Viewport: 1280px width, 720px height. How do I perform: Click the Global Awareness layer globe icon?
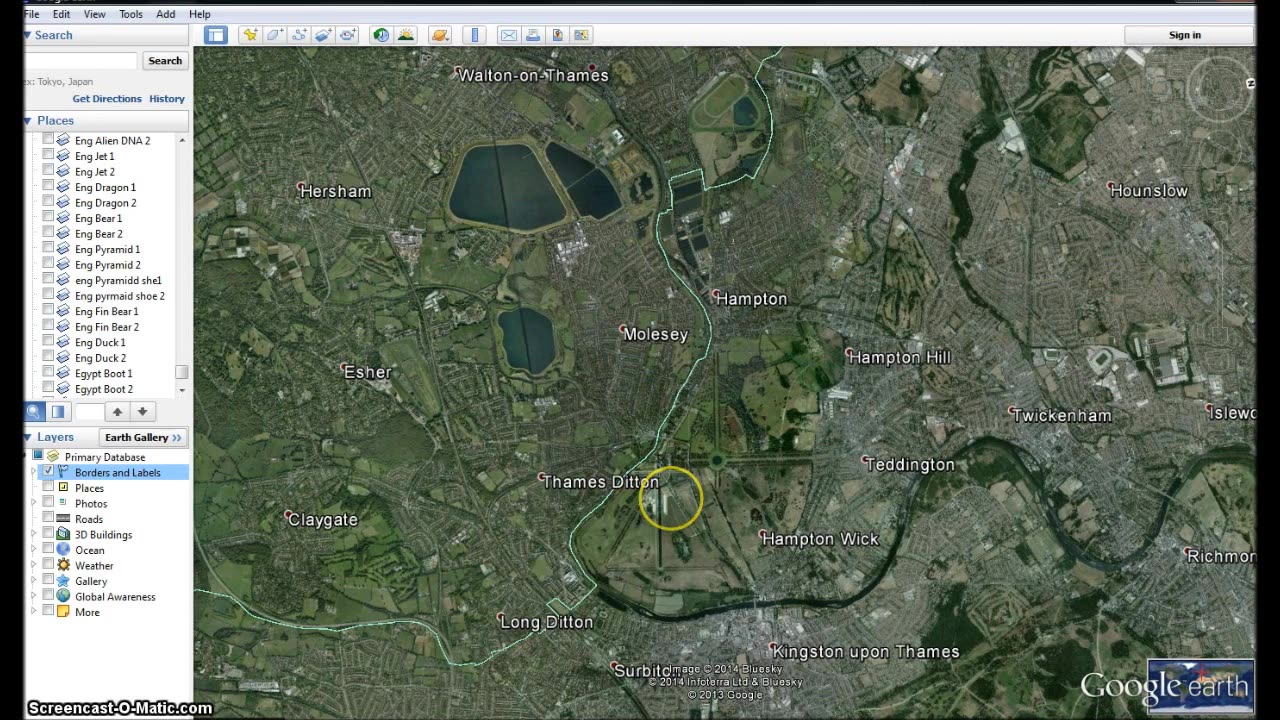(x=63, y=596)
